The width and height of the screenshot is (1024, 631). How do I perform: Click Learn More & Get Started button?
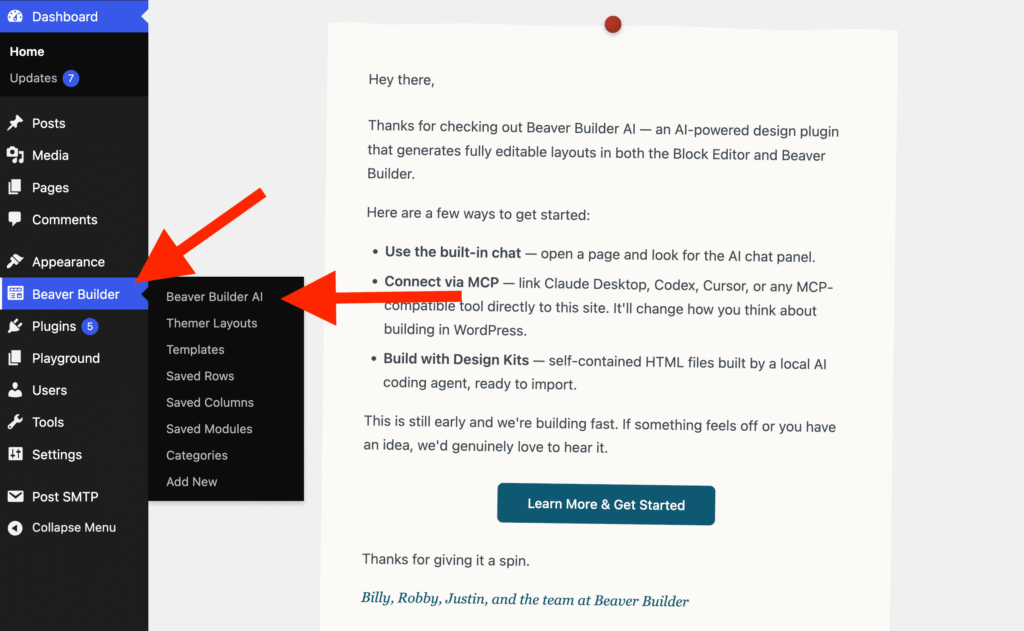coord(606,504)
